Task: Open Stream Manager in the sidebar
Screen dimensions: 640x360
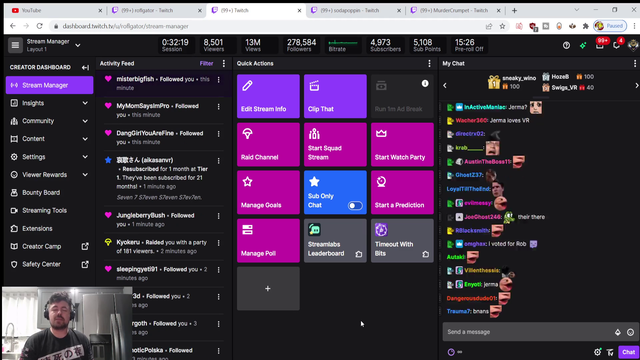Action: (x=49, y=85)
